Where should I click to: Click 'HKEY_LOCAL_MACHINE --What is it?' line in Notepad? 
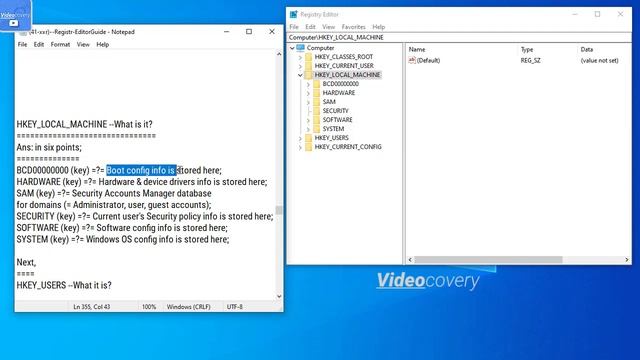coord(84,124)
